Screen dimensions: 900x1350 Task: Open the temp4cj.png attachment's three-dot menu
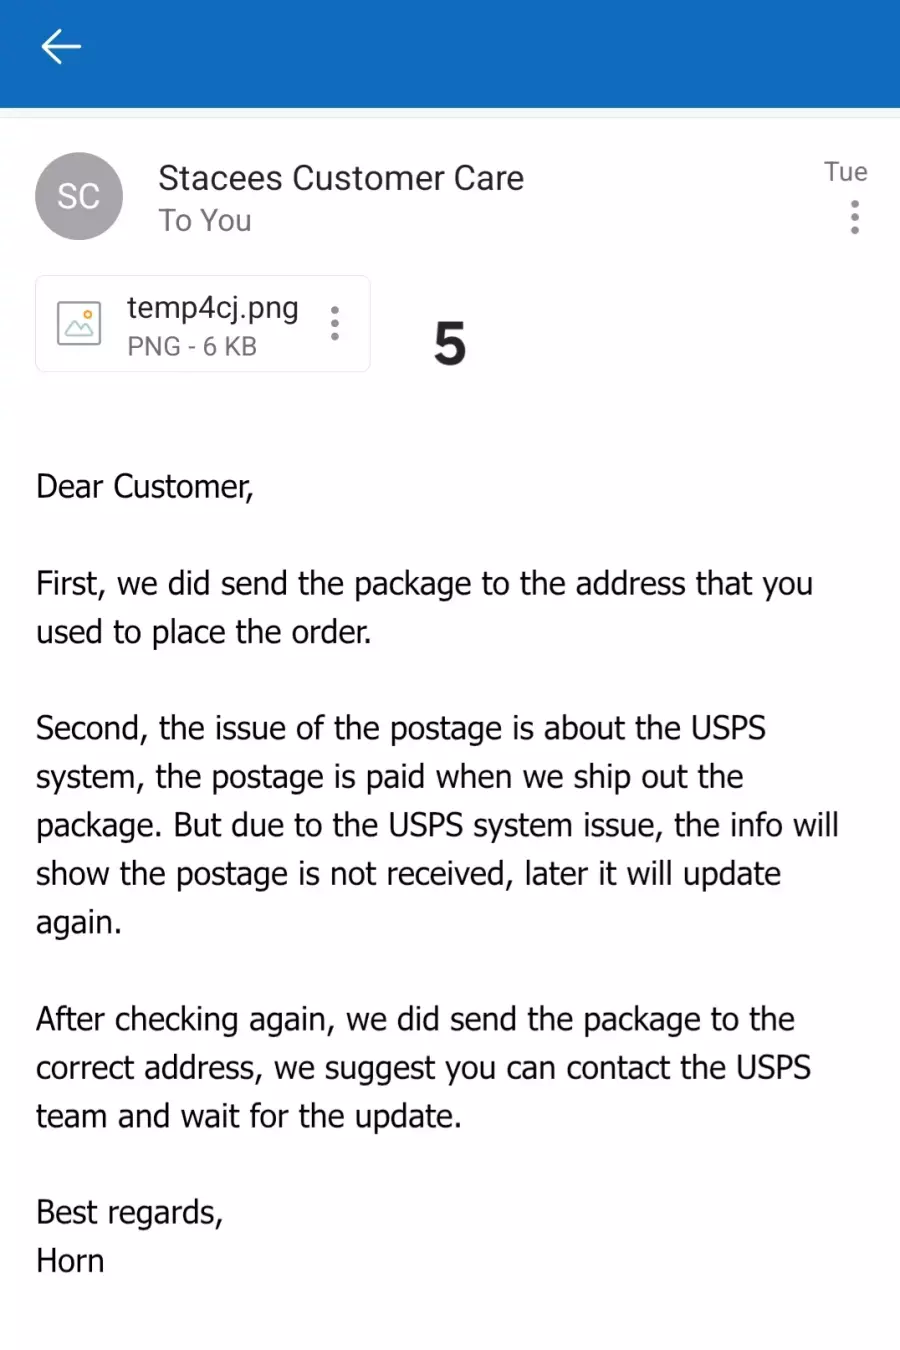(335, 323)
